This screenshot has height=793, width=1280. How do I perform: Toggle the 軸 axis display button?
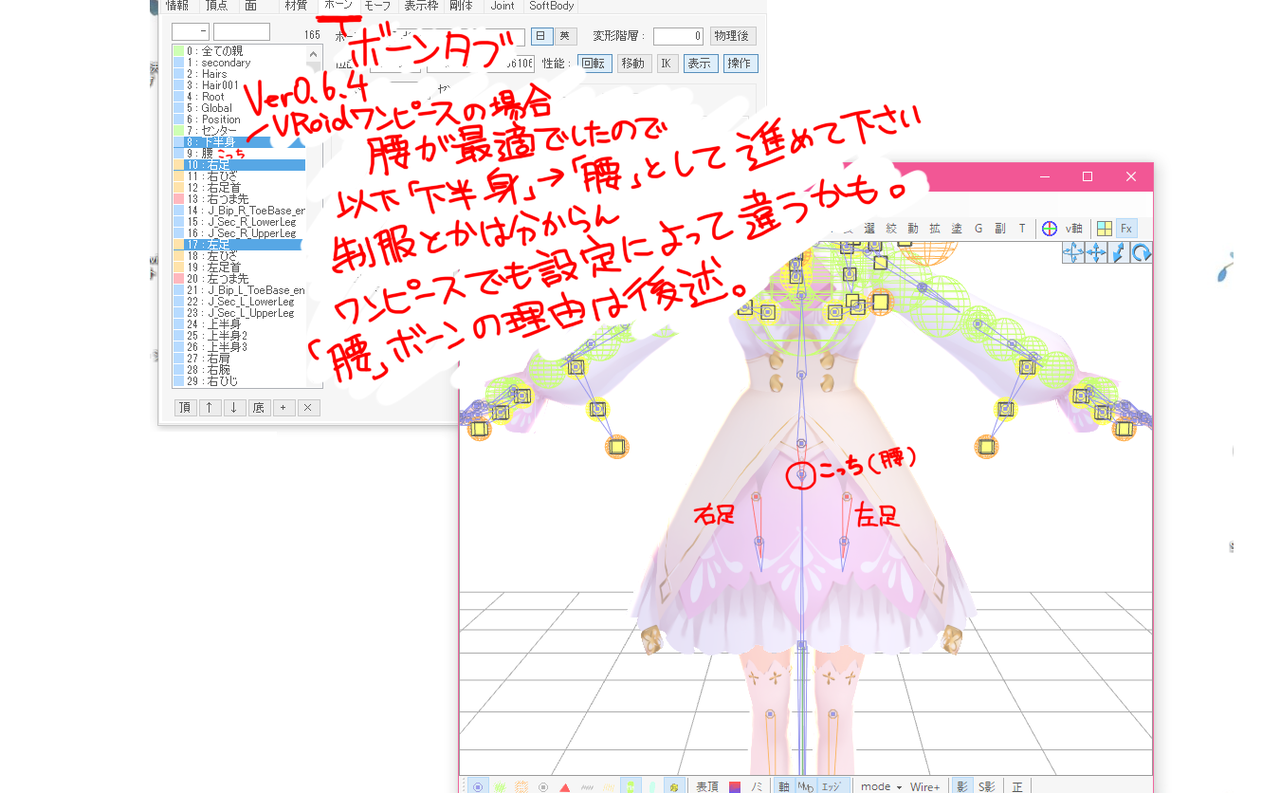784,787
